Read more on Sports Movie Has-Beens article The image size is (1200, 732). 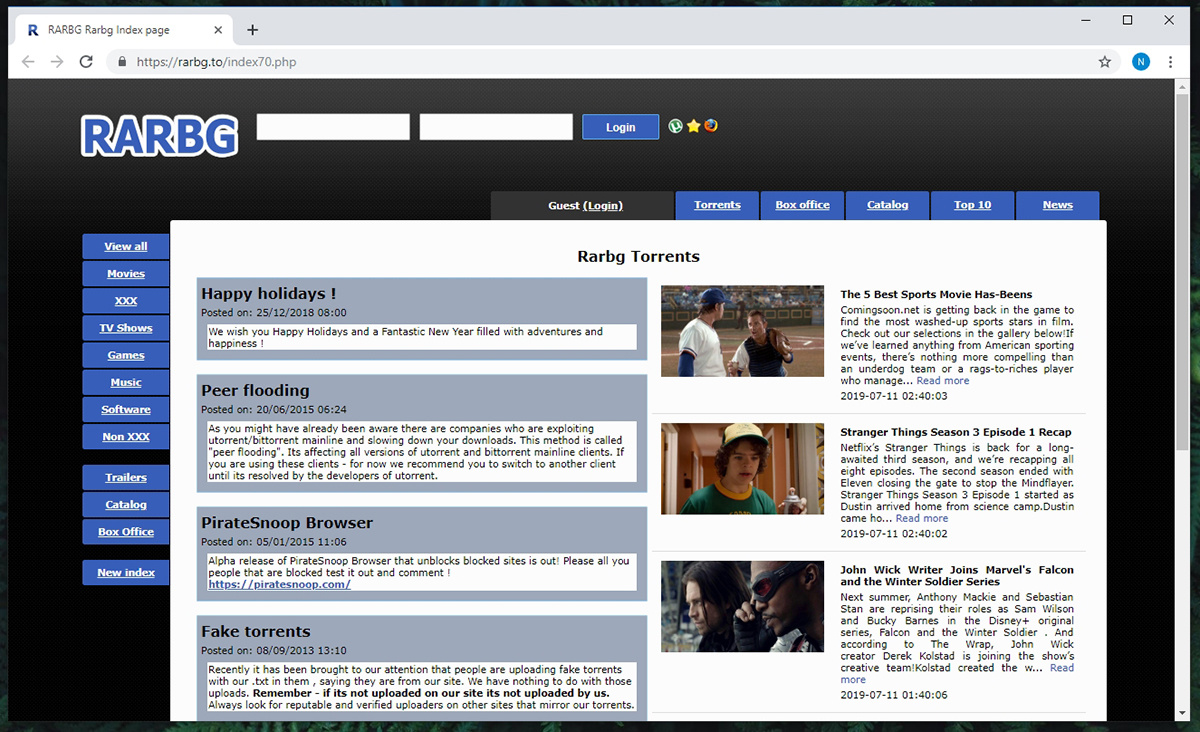(x=943, y=380)
